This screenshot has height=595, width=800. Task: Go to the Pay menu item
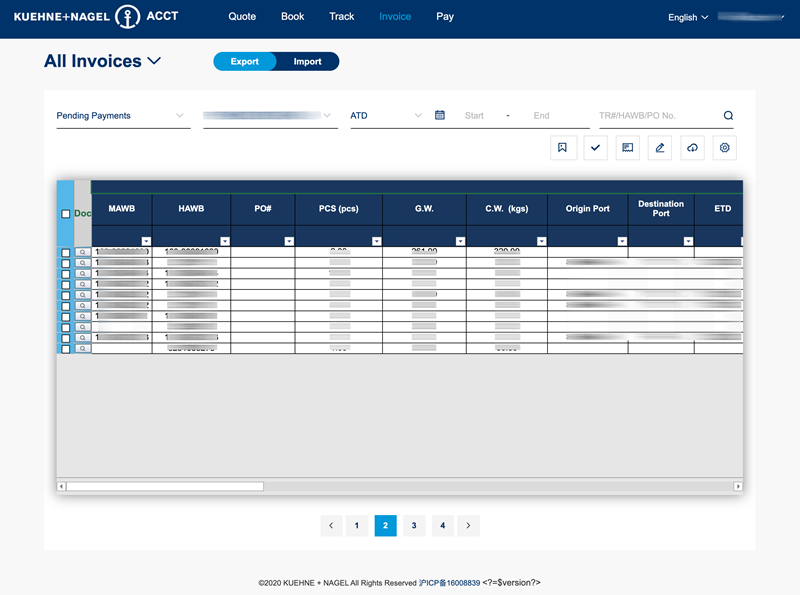(445, 17)
